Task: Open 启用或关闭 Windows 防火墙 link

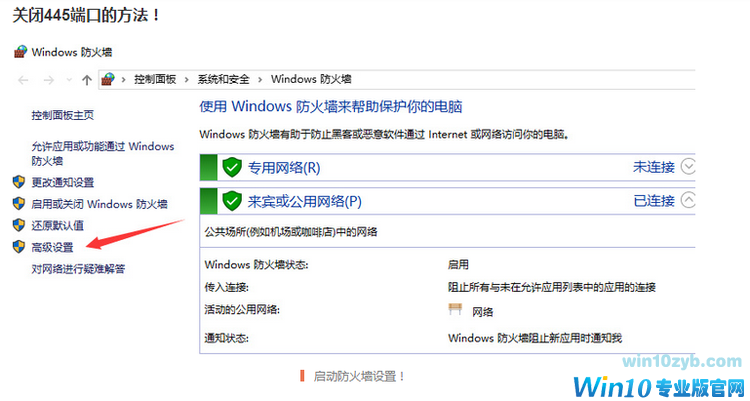Action: point(99,204)
